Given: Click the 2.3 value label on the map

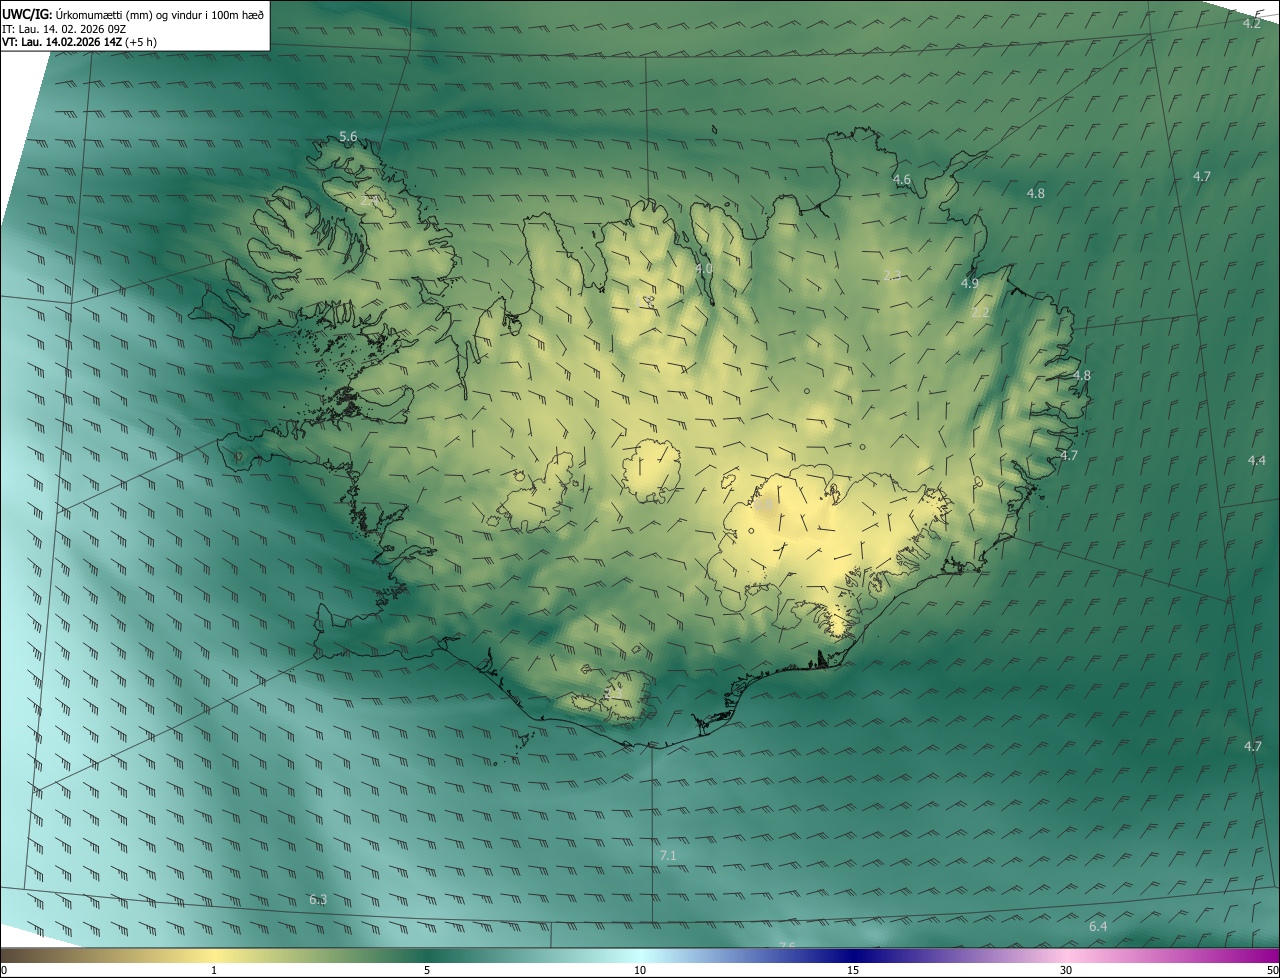Looking at the screenshot, I should tap(893, 275).
